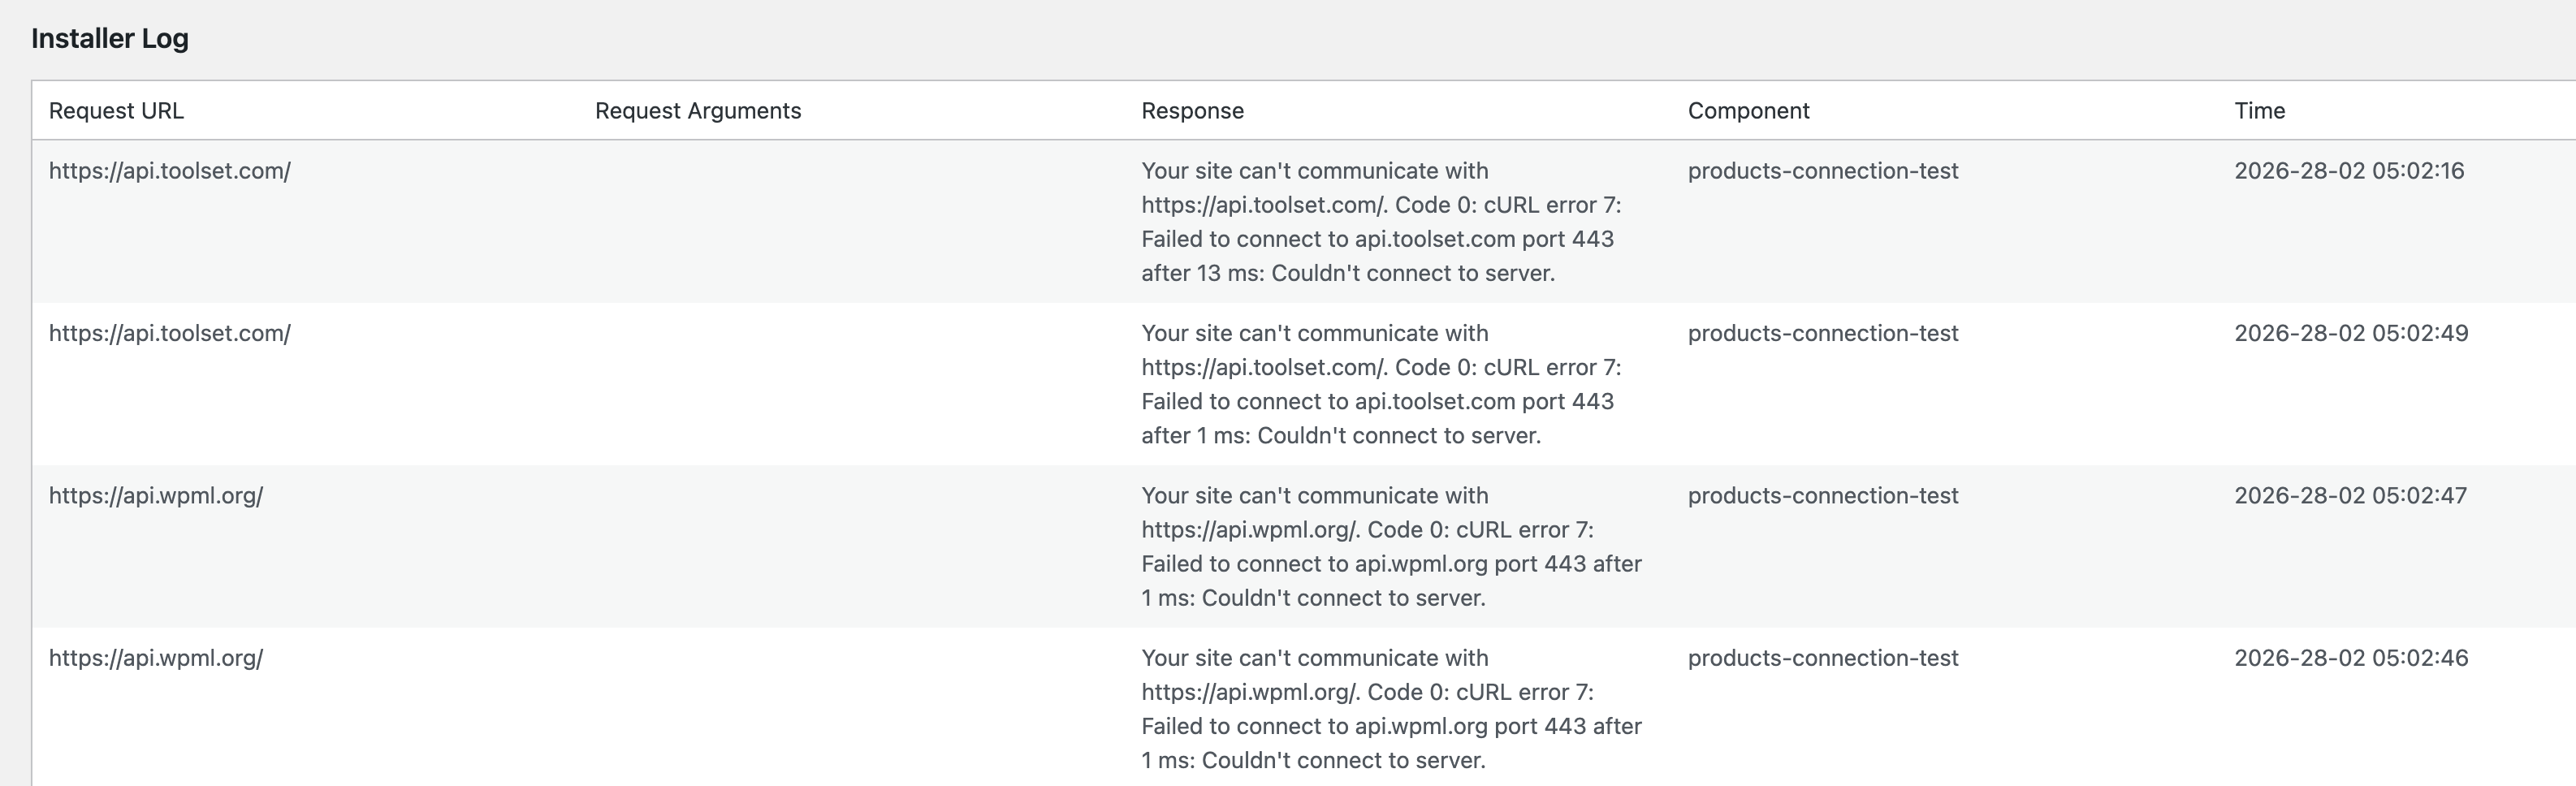Select the api.wpml.org URL in the third row
The width and height of the screenshot is (2576, 786).
click(156, 496)
